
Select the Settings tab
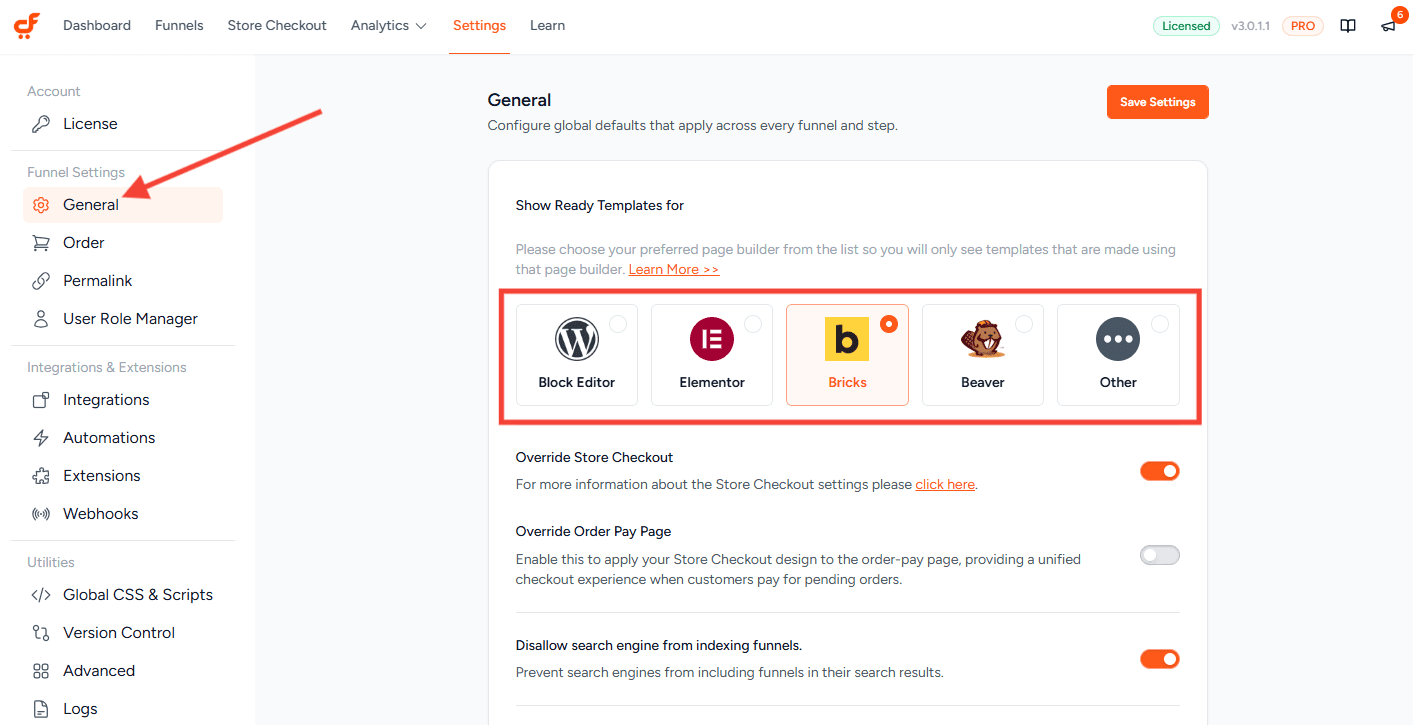coord(479,26)
